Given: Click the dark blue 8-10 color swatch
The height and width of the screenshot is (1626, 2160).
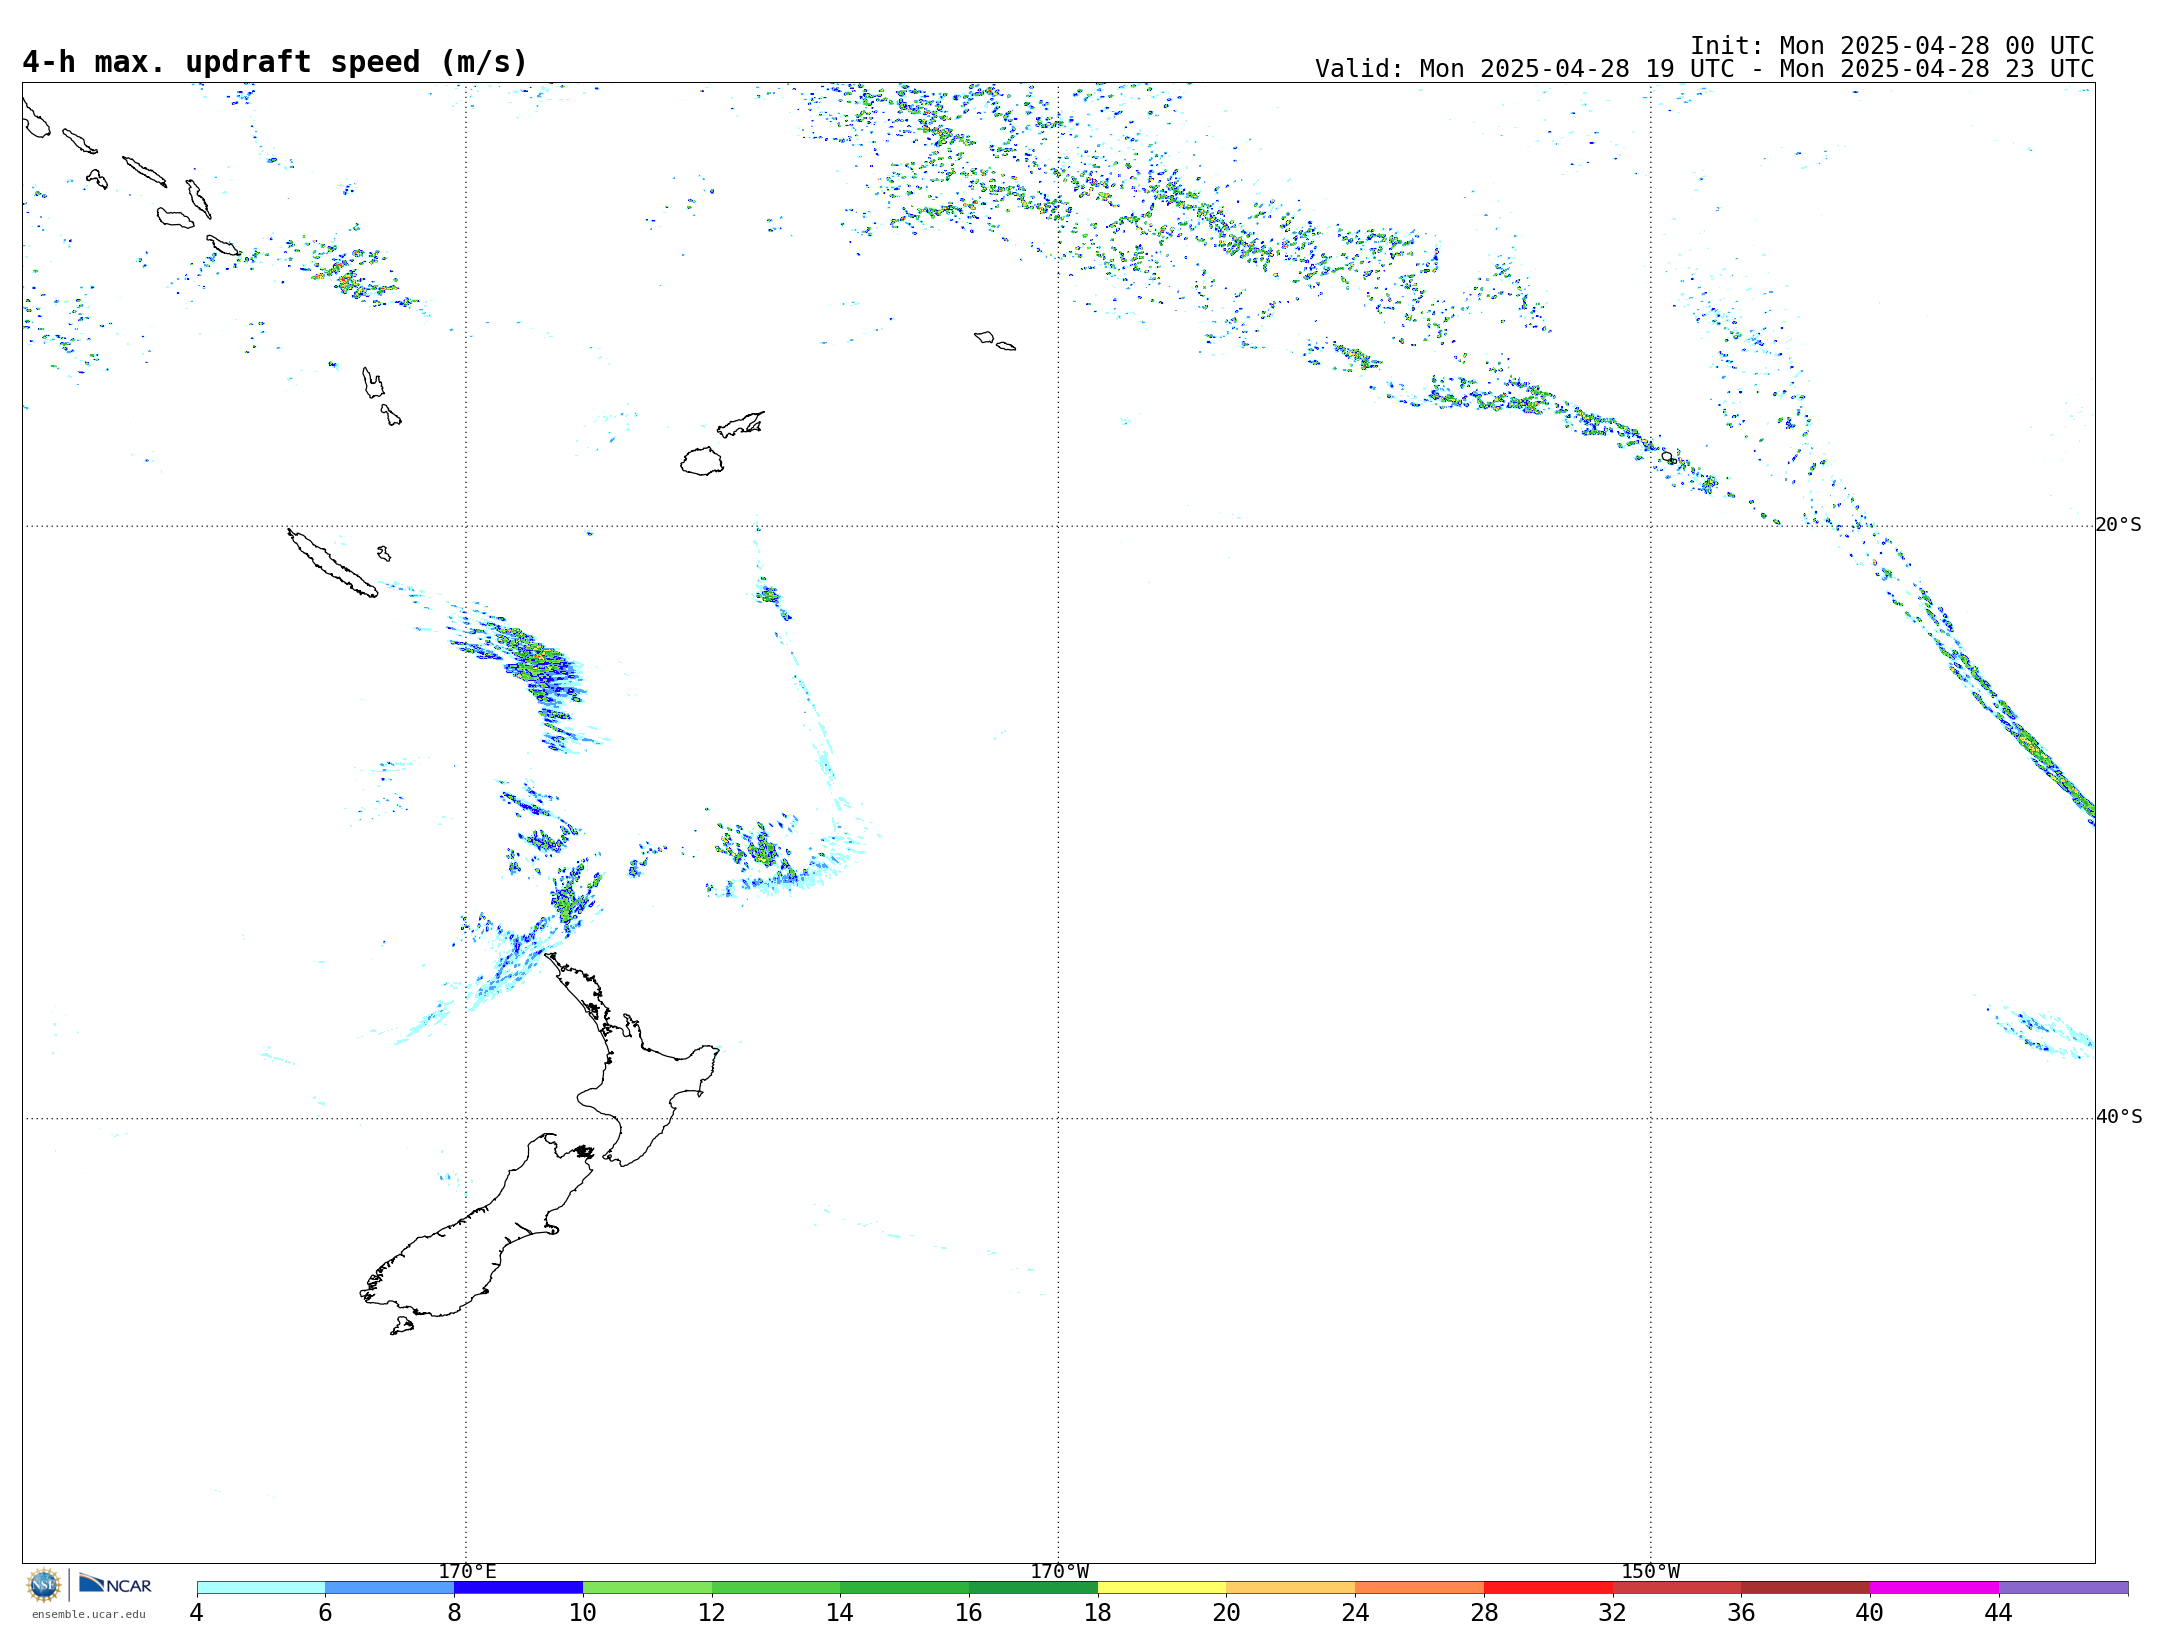Looking at the screenshot, I should tap(518, 1587).
